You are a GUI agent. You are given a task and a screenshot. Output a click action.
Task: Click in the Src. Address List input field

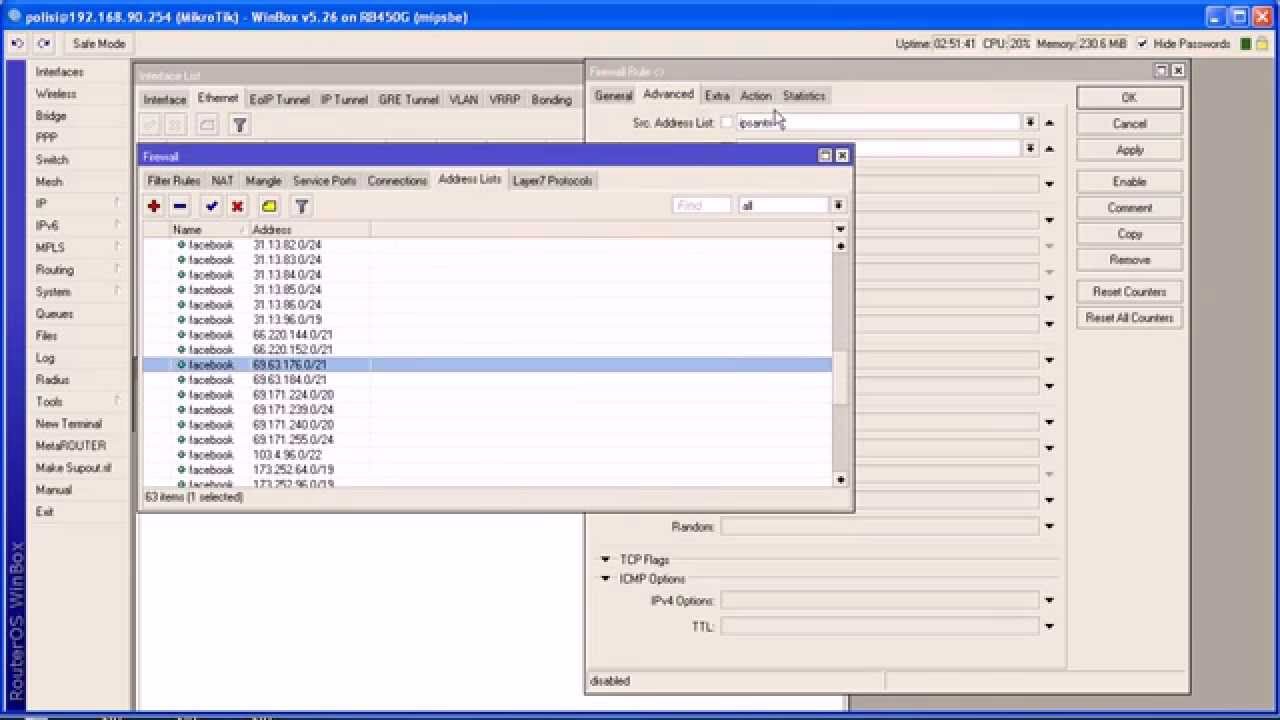coord(878,123)
